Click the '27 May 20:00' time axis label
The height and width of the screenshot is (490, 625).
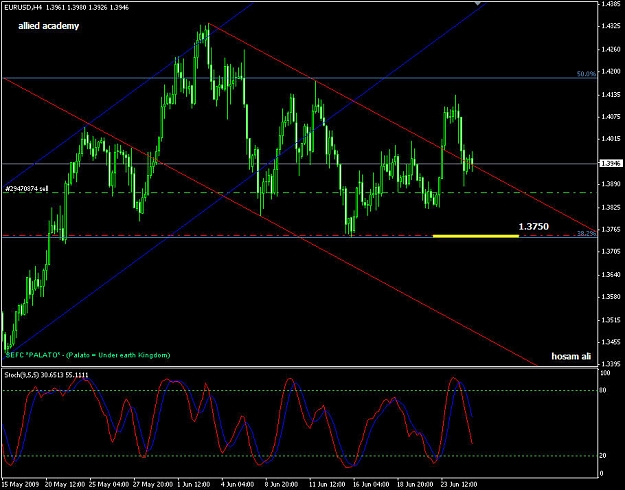(x=153, y=484)
